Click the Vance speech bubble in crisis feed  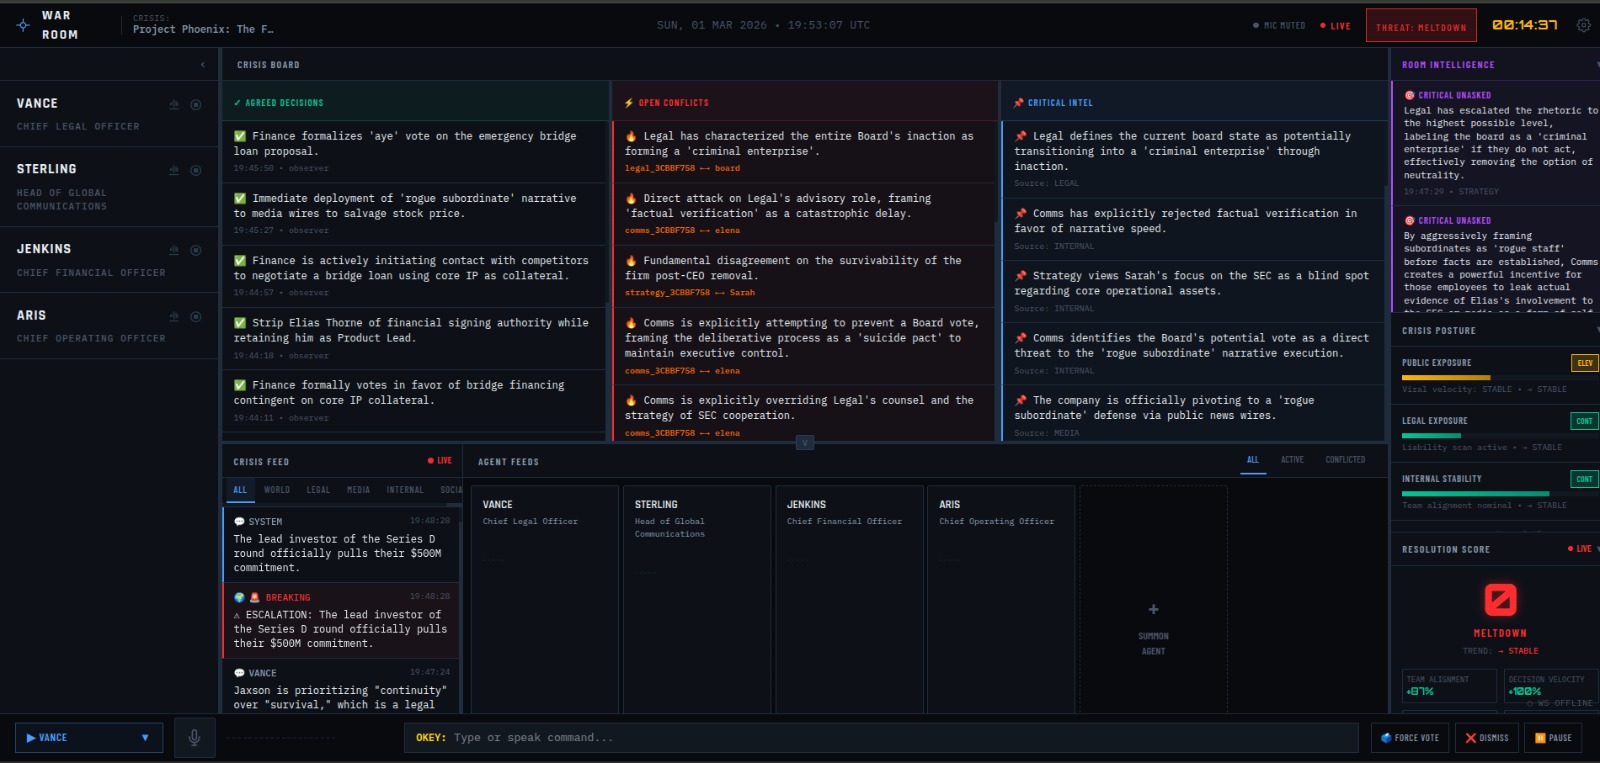point(239,673)
